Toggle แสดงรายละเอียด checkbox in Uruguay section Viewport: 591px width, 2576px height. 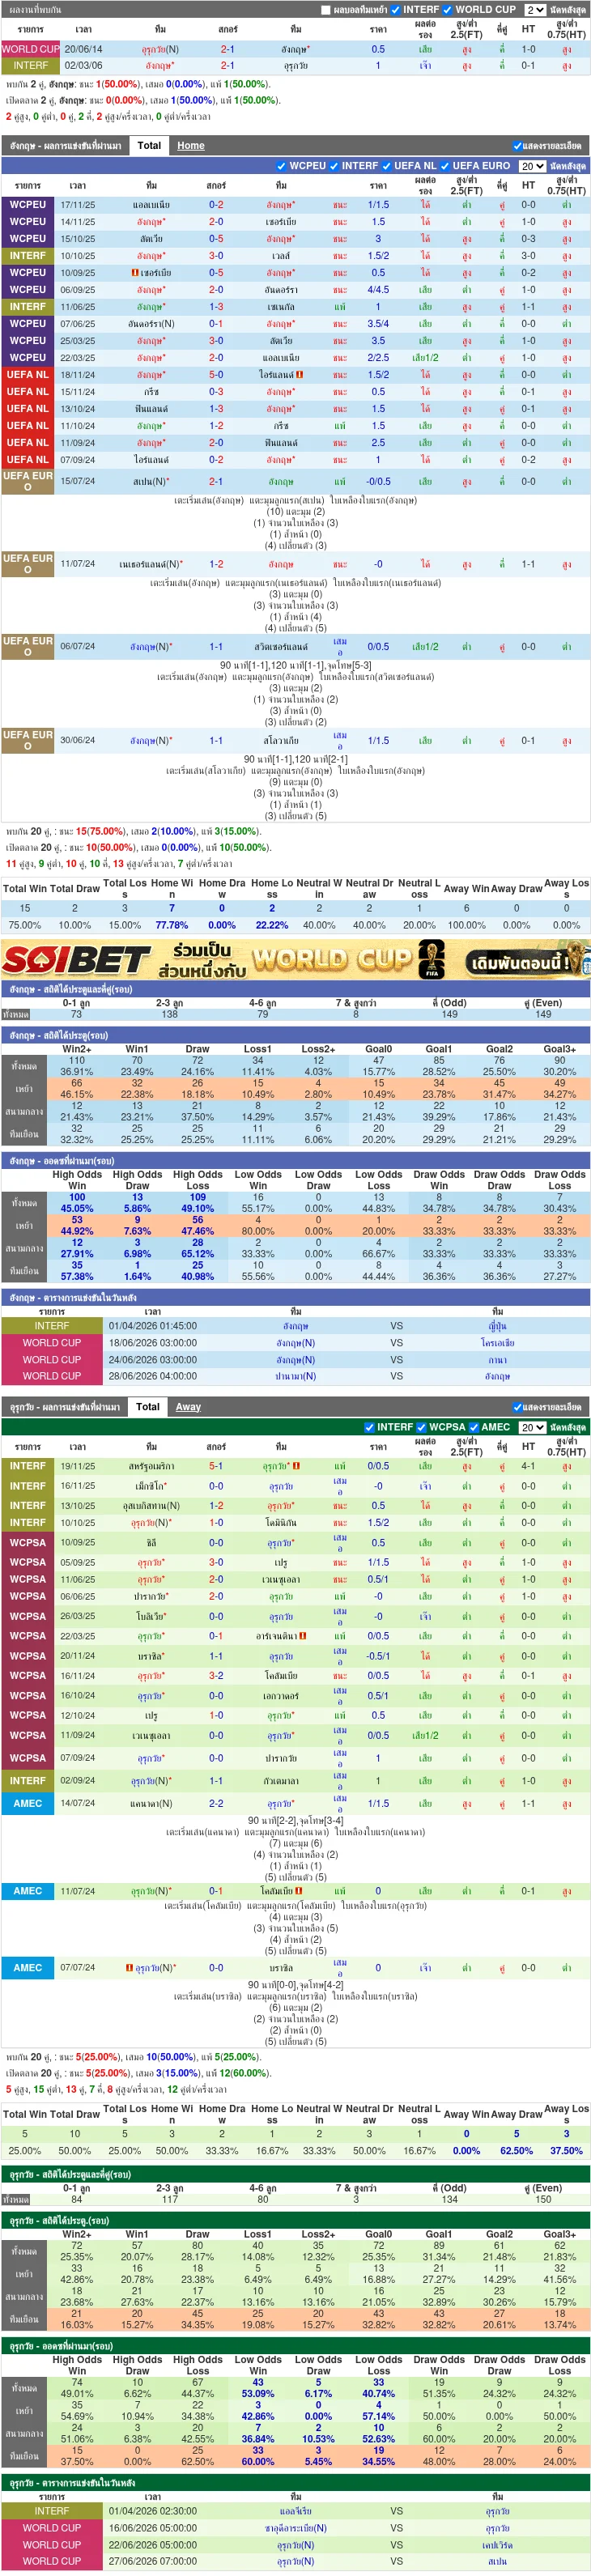[517, 1407]
